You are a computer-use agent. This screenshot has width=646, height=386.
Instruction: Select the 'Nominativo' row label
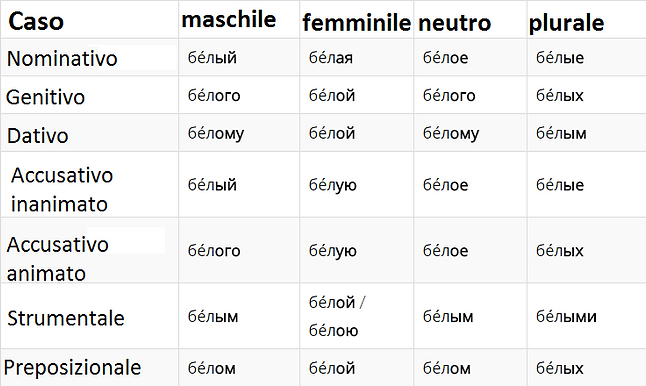click(x=62, y=58)
